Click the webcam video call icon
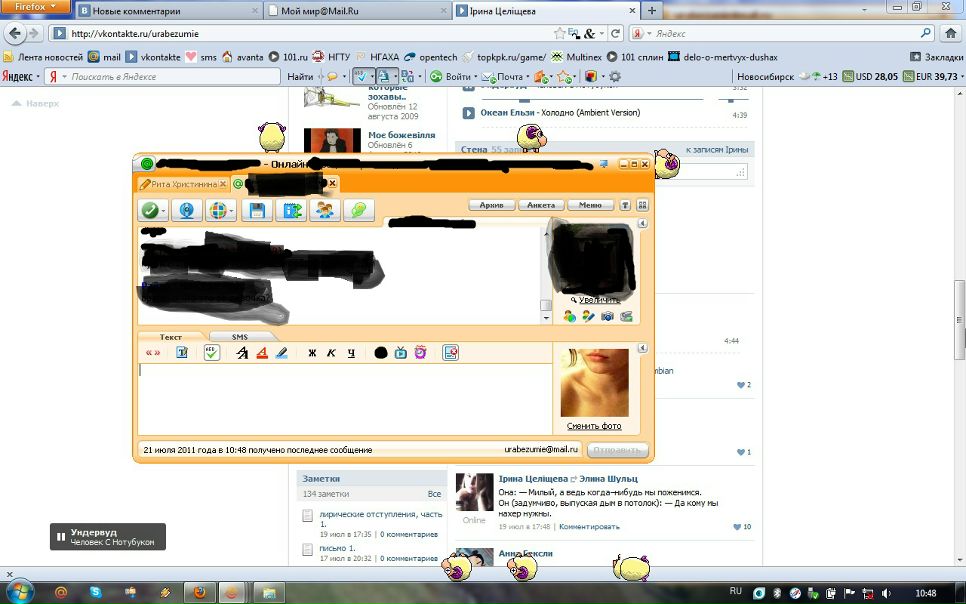This screenshot has height=604, width=966. pos(184,210)
